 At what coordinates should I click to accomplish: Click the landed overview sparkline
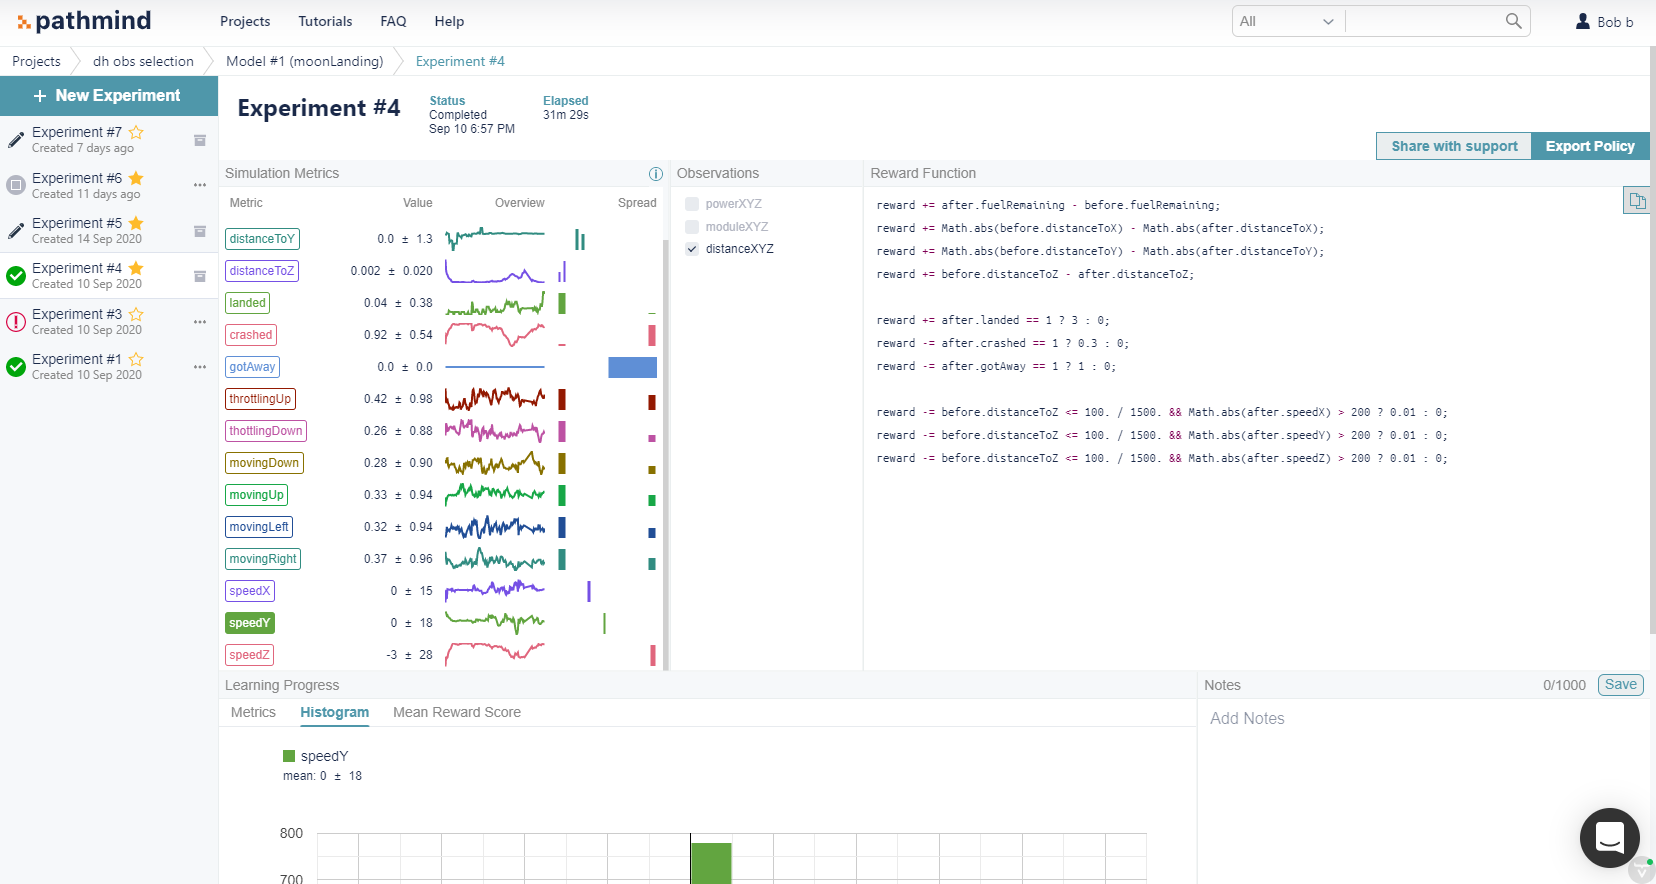[495, 303]
